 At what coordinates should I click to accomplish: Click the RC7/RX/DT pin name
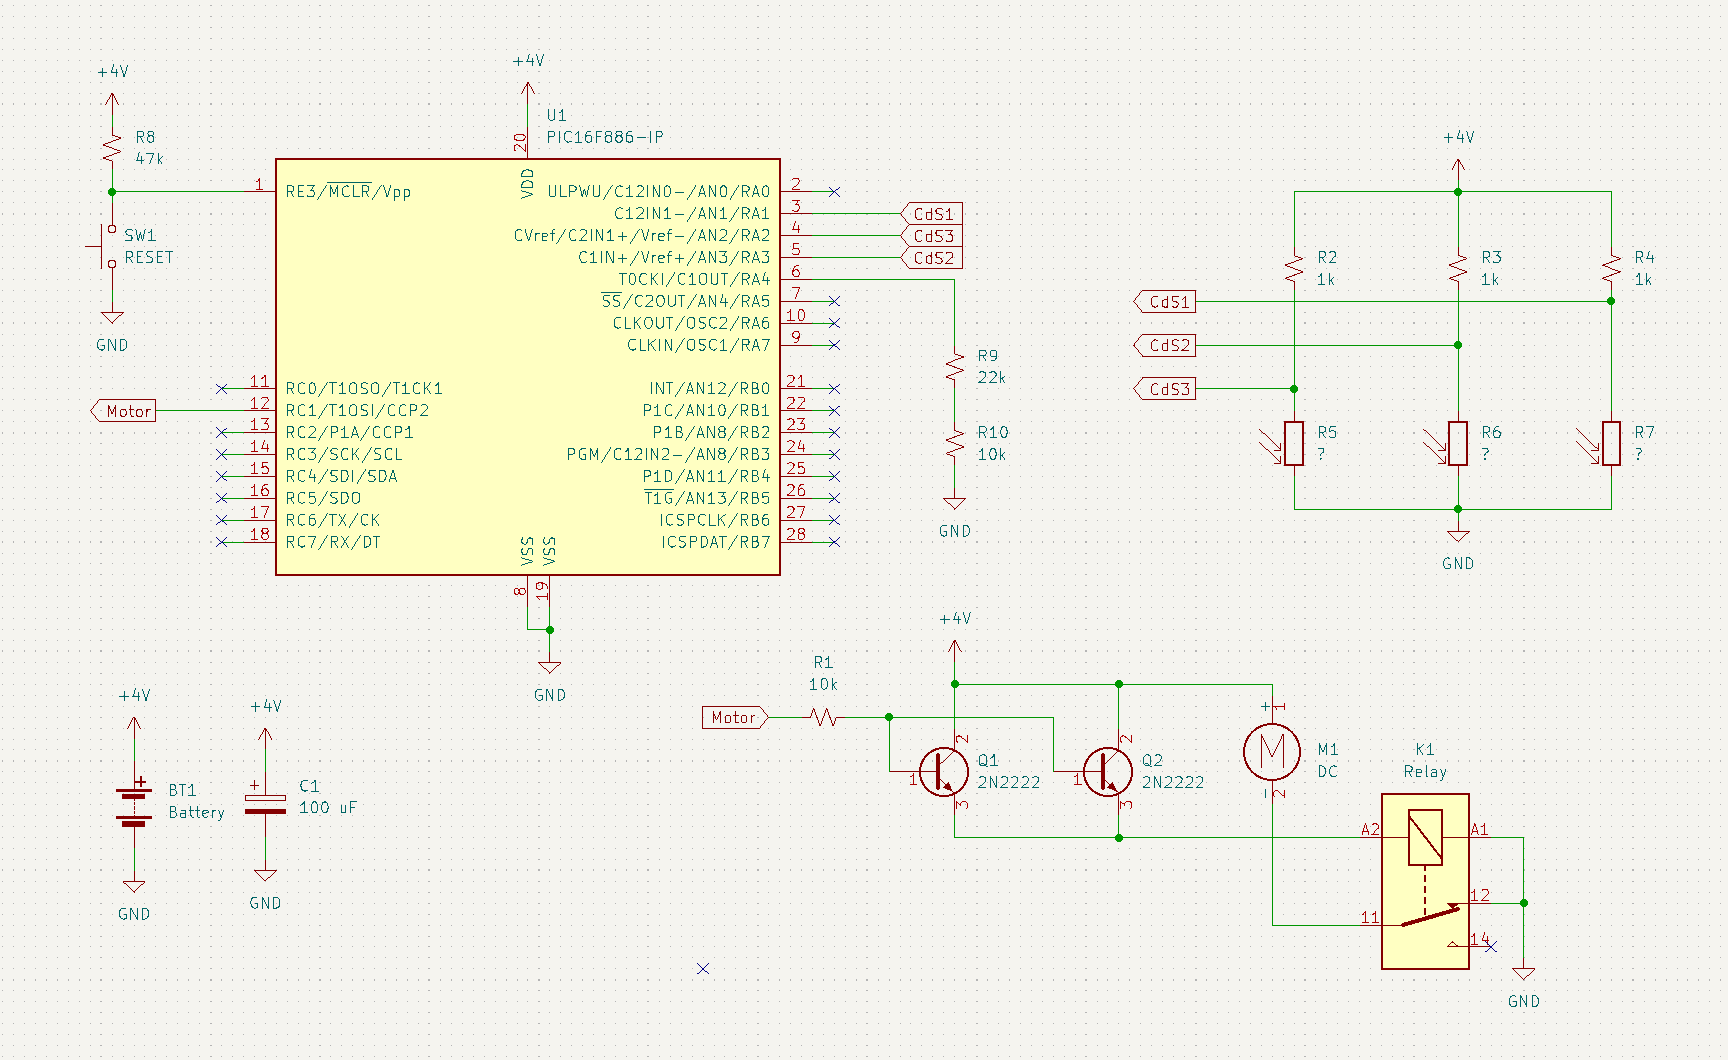(x=333, y=542)
